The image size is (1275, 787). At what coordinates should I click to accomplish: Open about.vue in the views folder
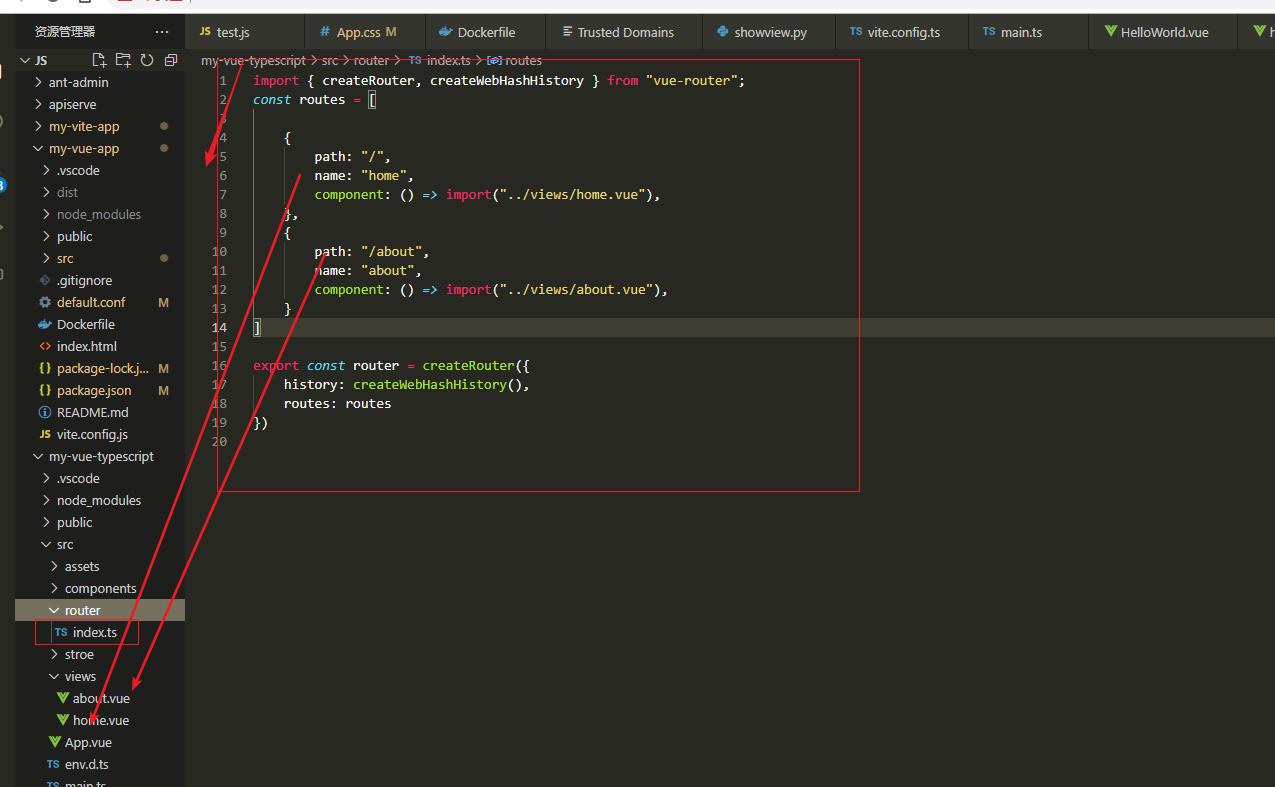101,698
